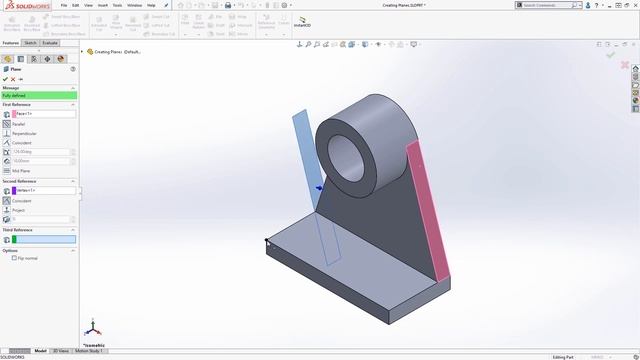
Task: Switch to ConfigurationManager panel tab
Action: (34, 59)
